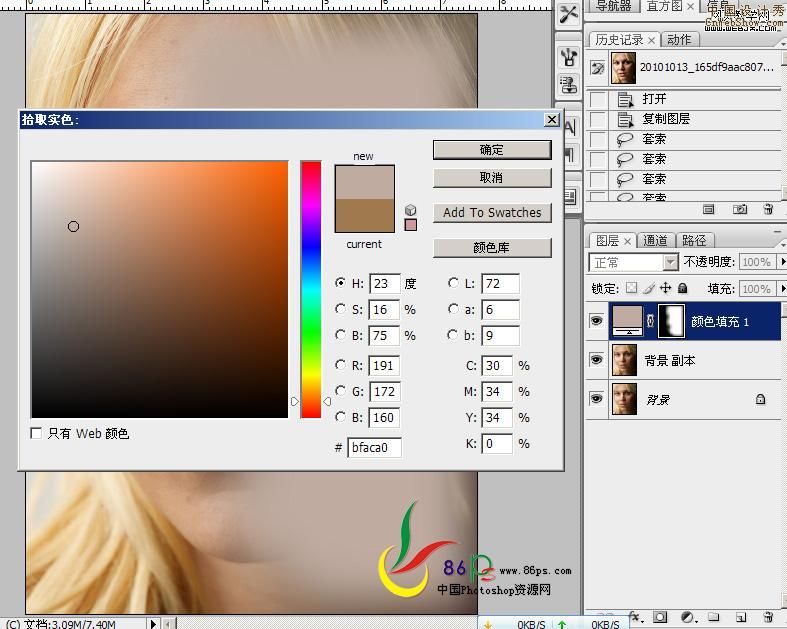Toggle lock transparent pixels icon
Image resolution: width=787 pixels, height=629 pixels.
[x=632, y=288]
